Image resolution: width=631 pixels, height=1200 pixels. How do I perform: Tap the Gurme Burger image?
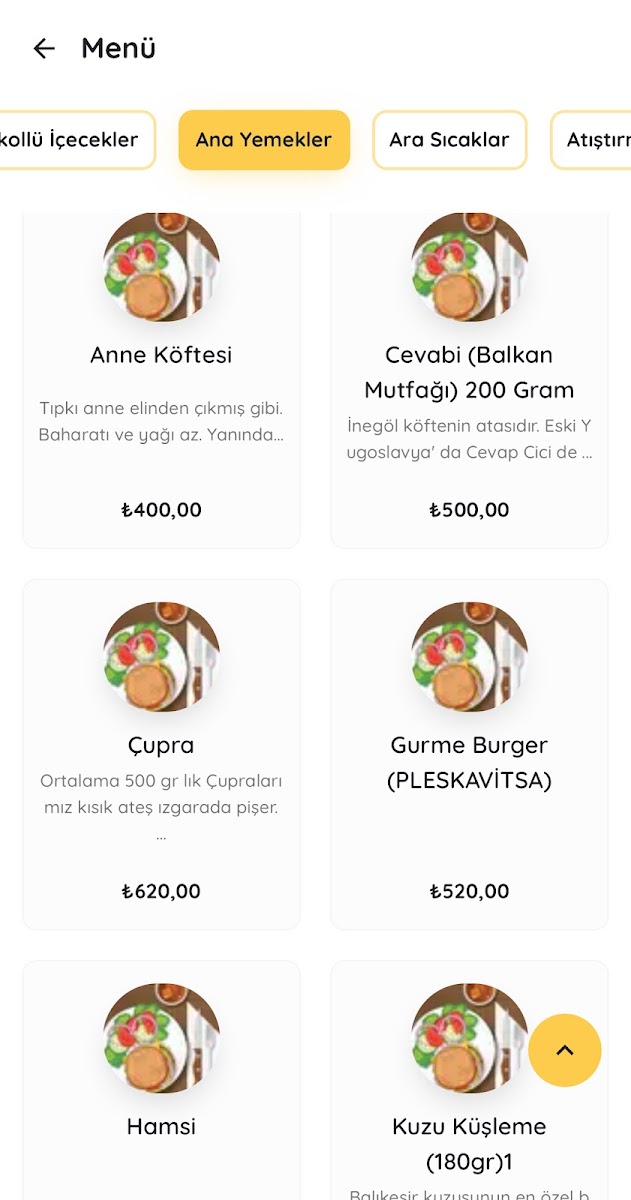[469, 656]
